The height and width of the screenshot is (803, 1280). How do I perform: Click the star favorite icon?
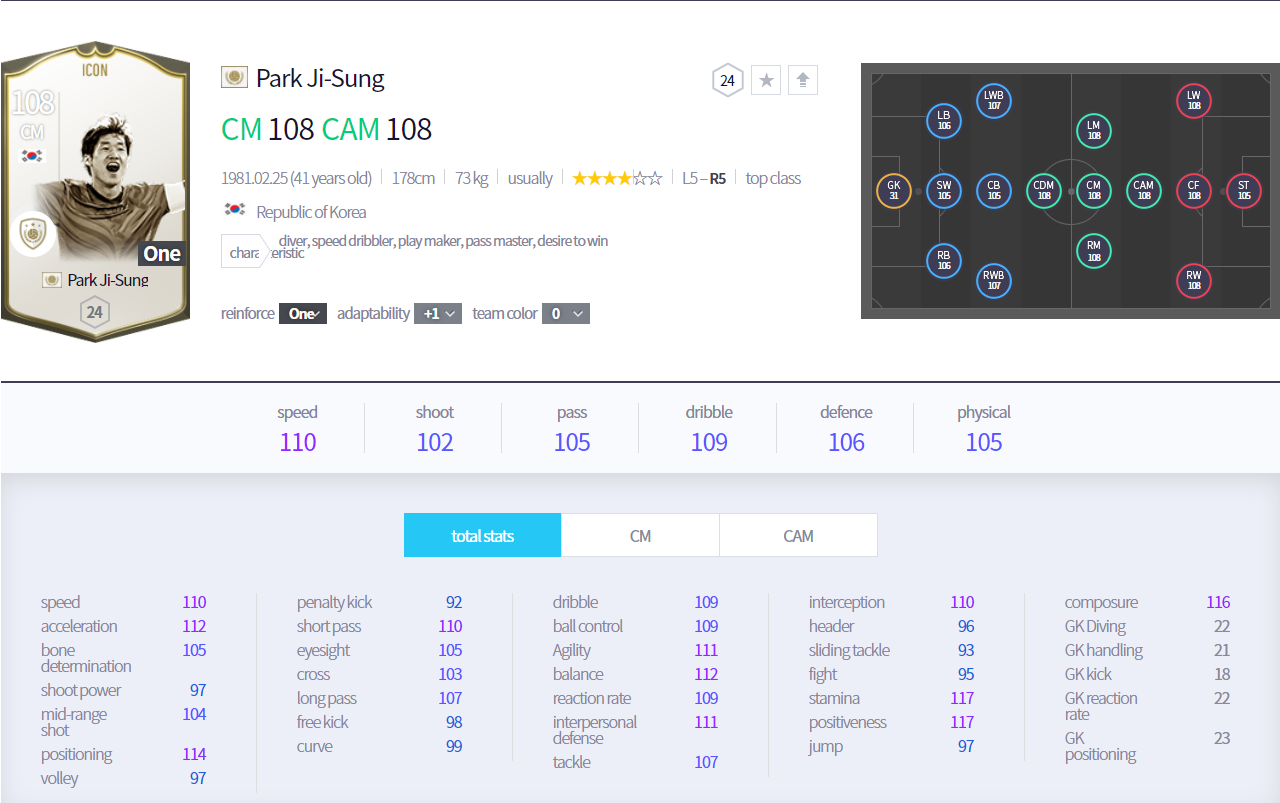click(x=767, y=80)
